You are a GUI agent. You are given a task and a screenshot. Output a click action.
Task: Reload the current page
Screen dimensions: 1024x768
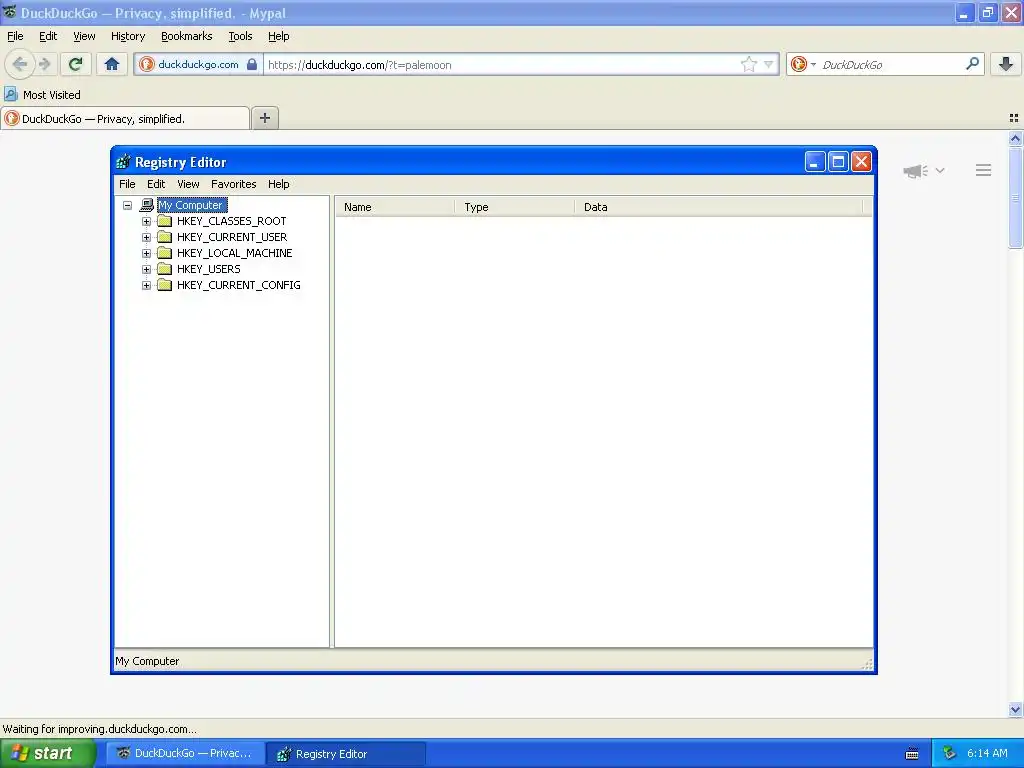[76, 64]
